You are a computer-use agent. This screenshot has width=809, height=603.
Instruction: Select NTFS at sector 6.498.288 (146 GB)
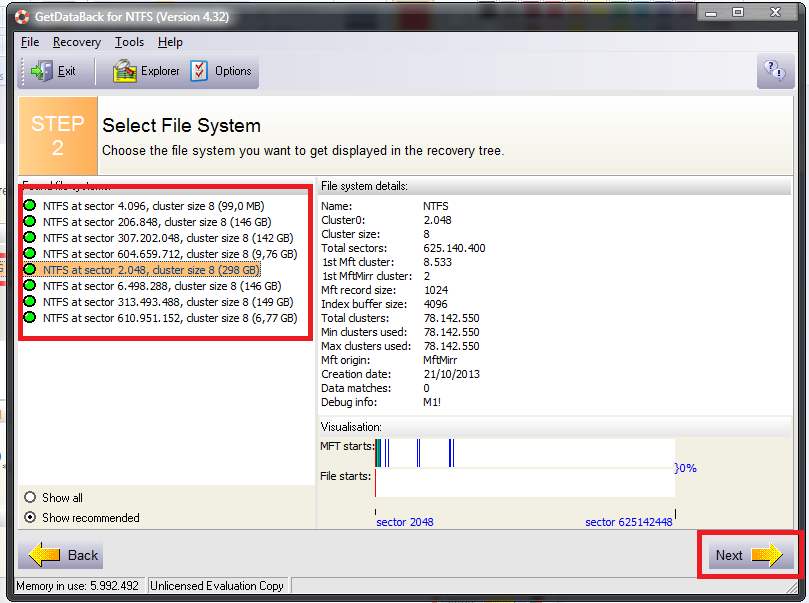coord(161,286)
